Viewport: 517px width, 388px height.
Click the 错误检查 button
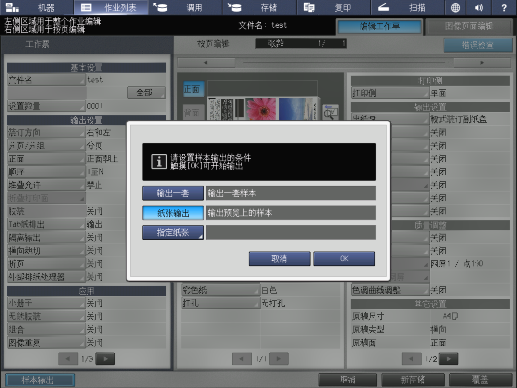(478, 45)
